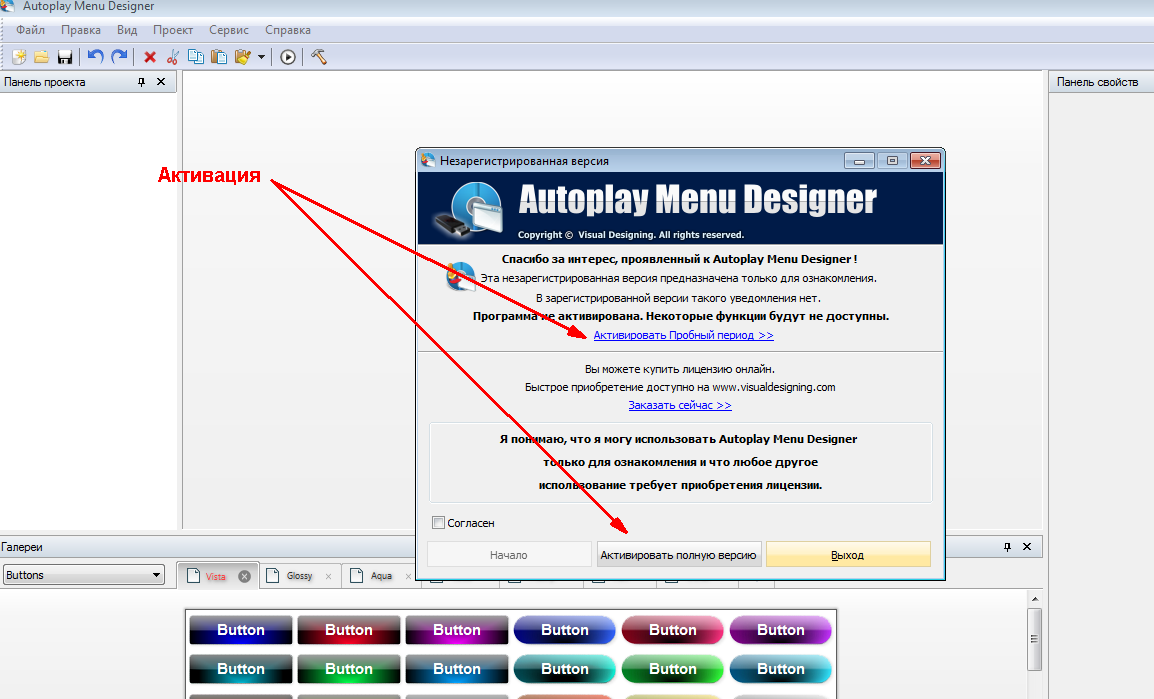The image size is (1154, 699).
Task: Enable the Согласен agreement checkbox
Action: coord(437,522)
